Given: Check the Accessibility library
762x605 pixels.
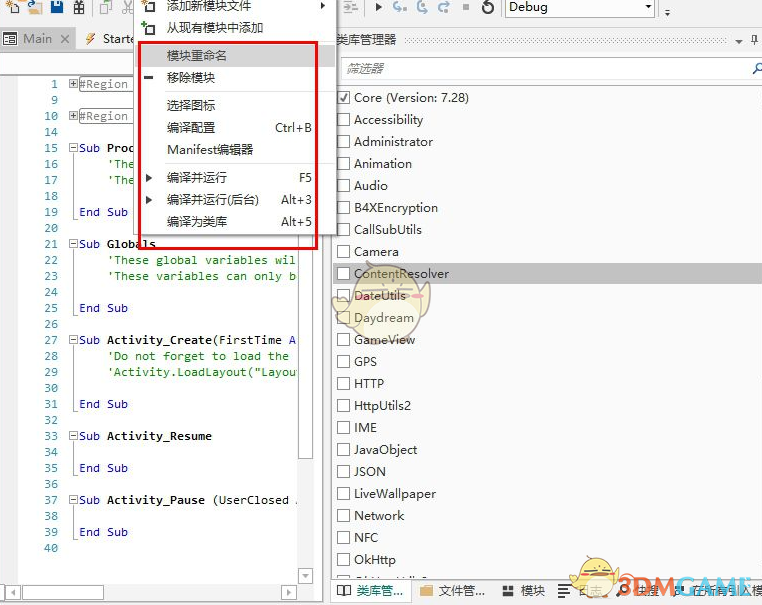Looking at the screenshot, I should [343, 120].
